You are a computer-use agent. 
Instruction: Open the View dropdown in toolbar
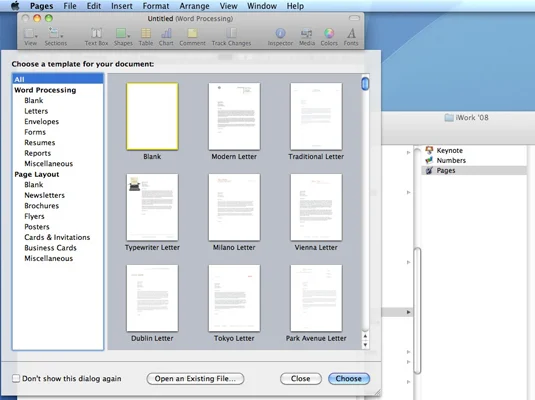(30, 33)
